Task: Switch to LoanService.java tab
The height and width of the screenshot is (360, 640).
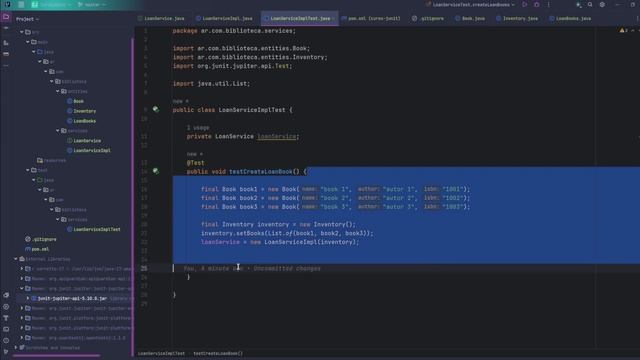Action: [x=161, y=18]
